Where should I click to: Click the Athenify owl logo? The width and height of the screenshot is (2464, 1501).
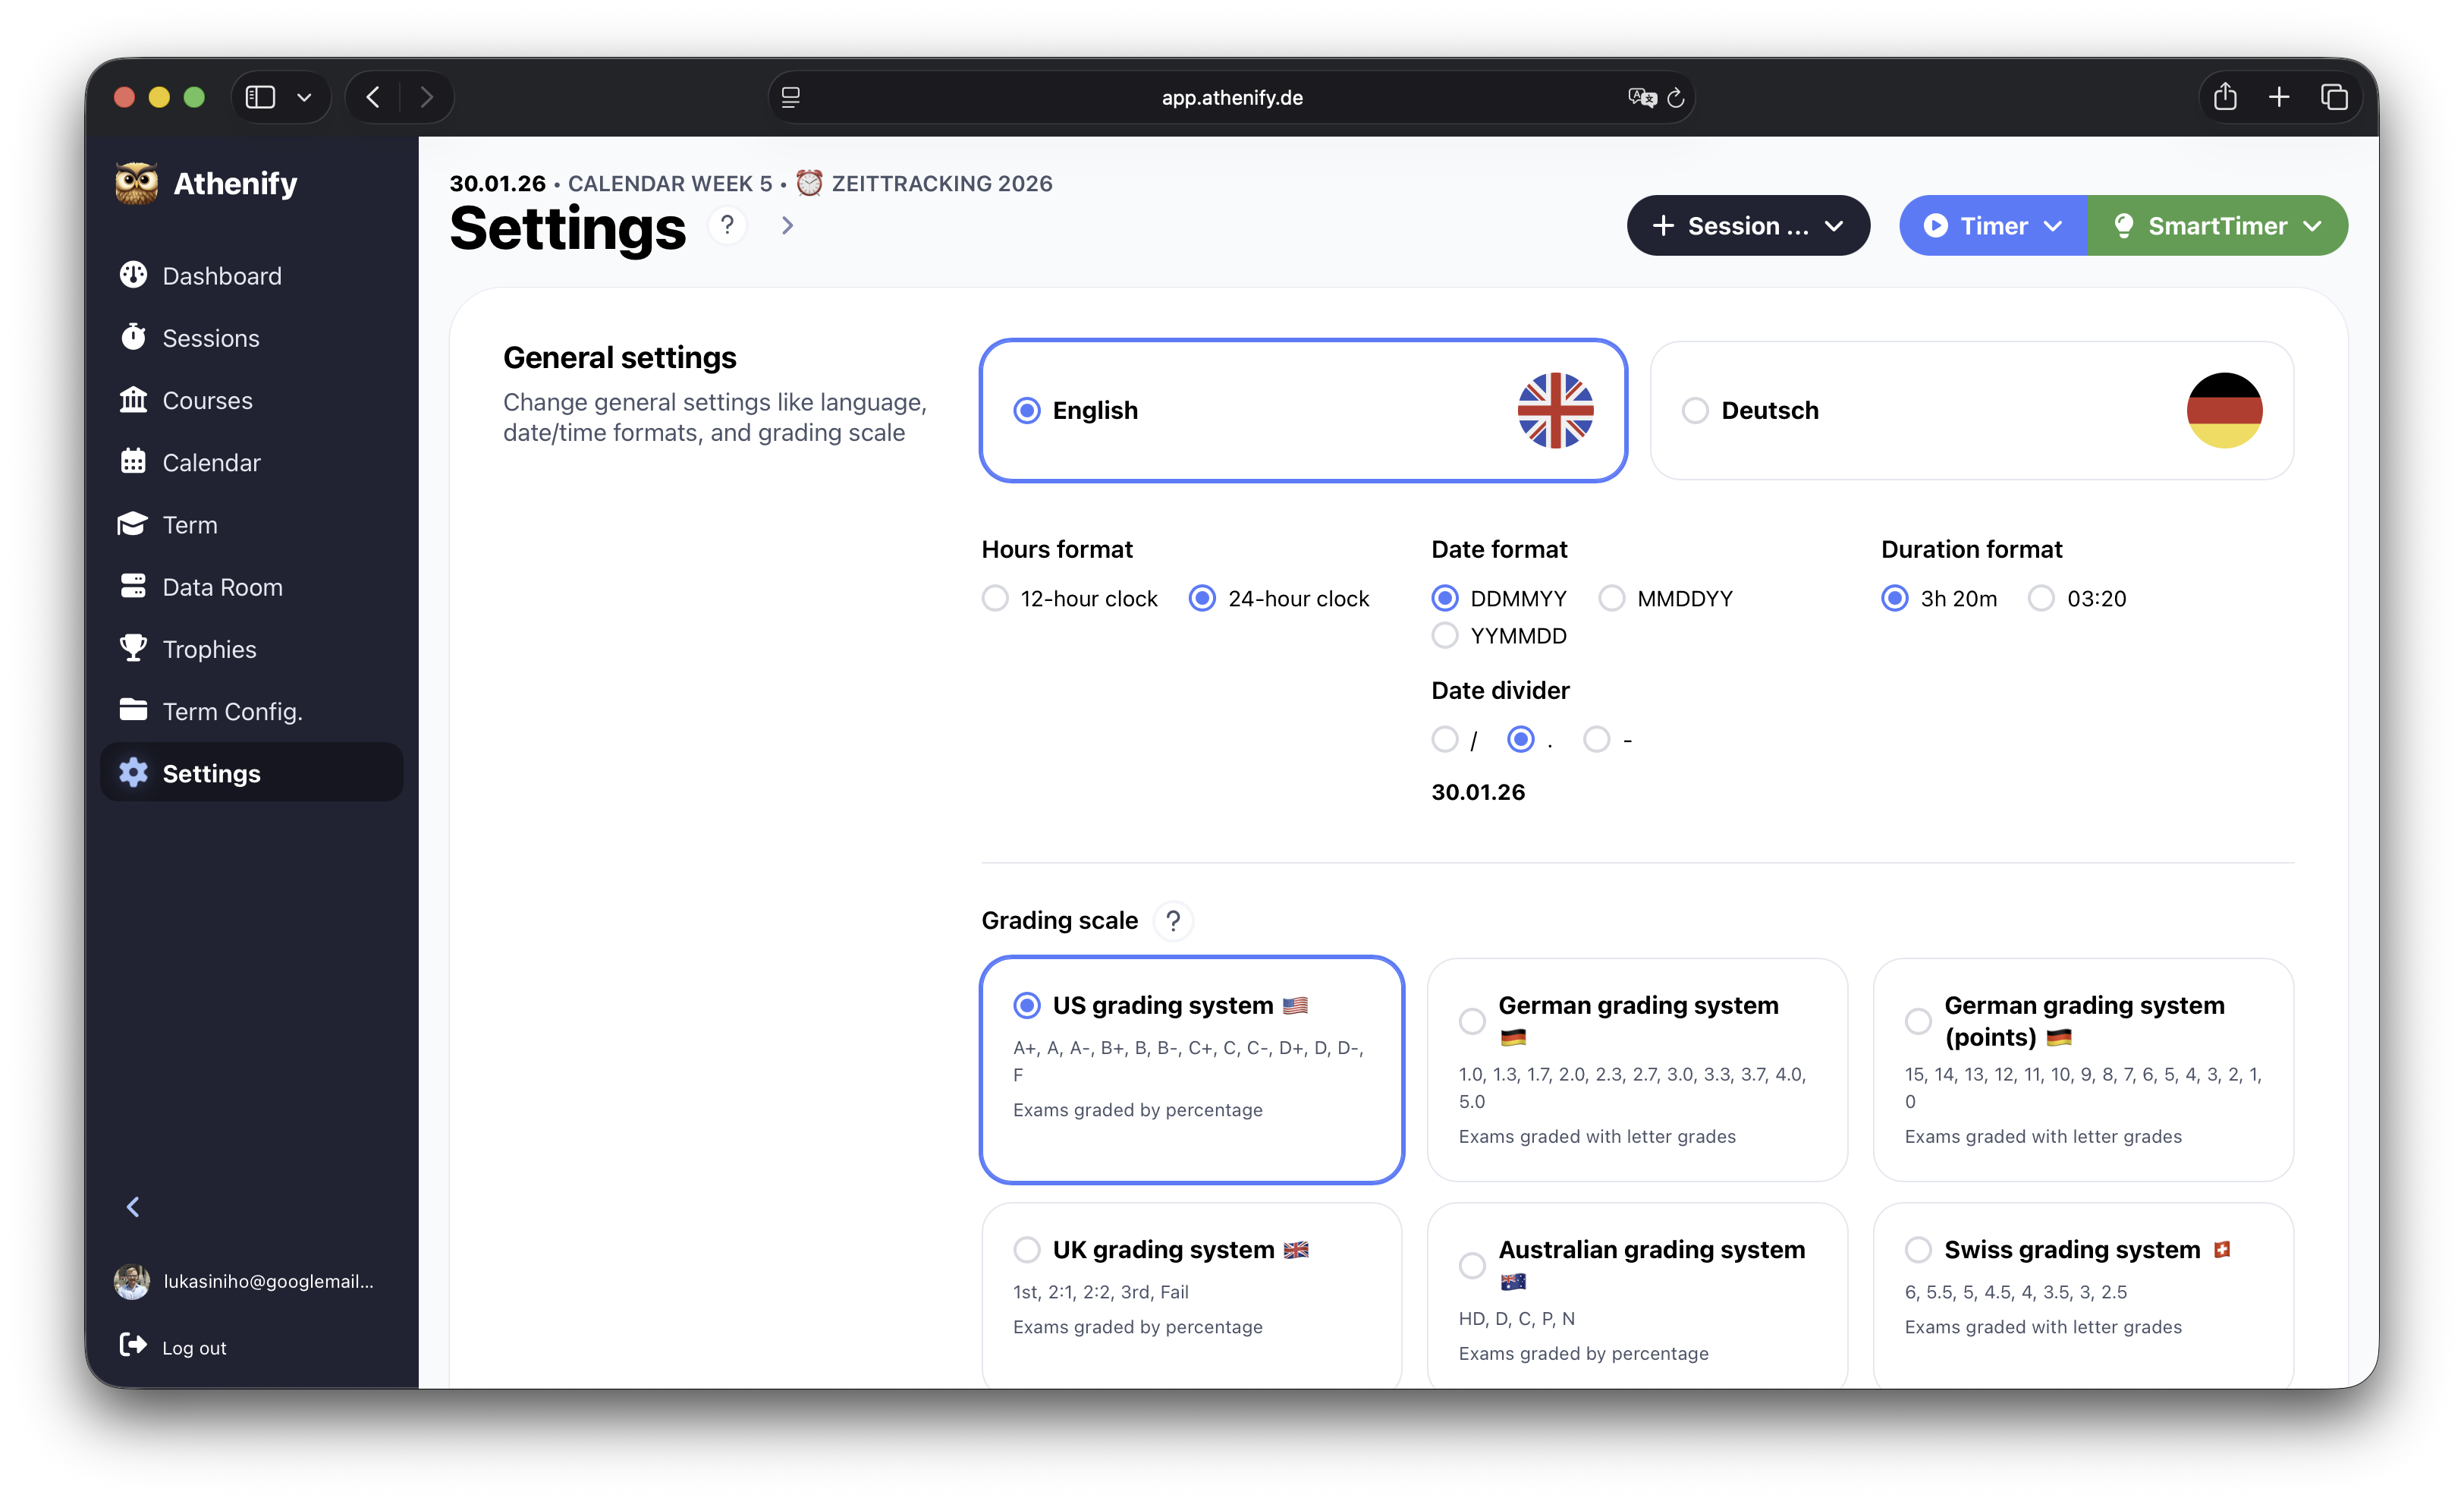pyautogui.click(x=136, y=183)
